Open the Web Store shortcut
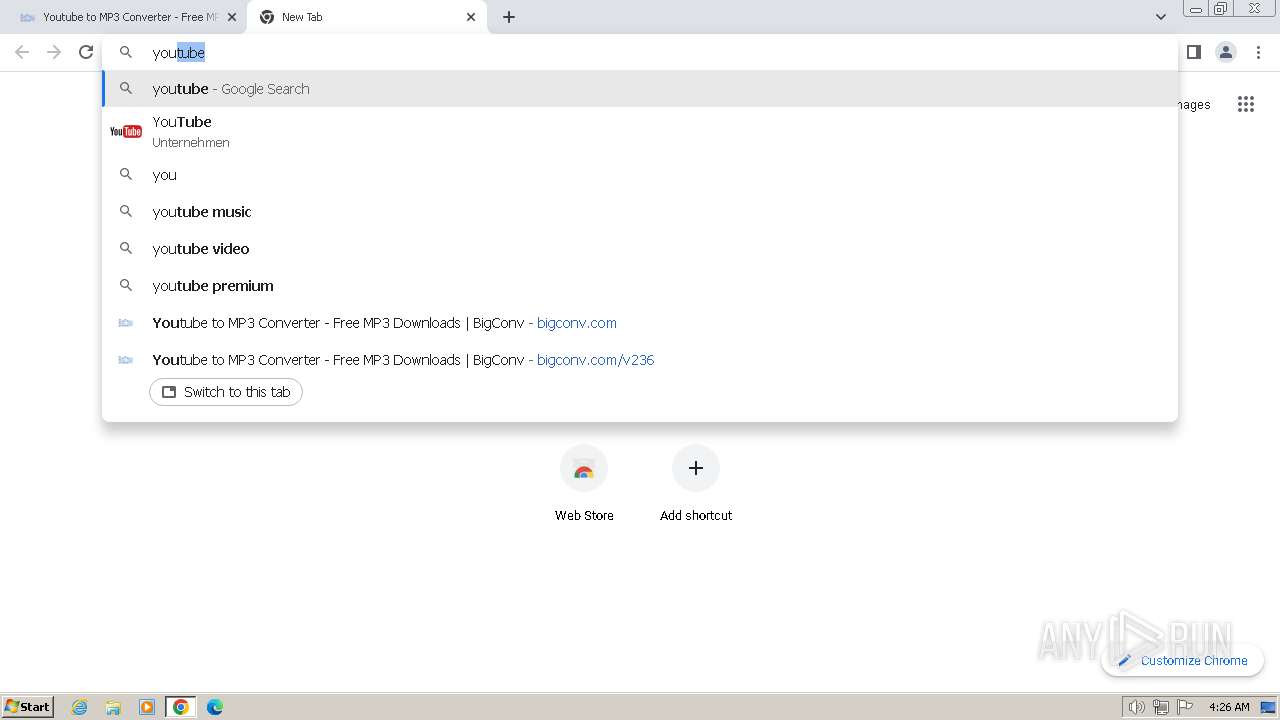This screenshot has width=1280, height=720. (584, 484)
